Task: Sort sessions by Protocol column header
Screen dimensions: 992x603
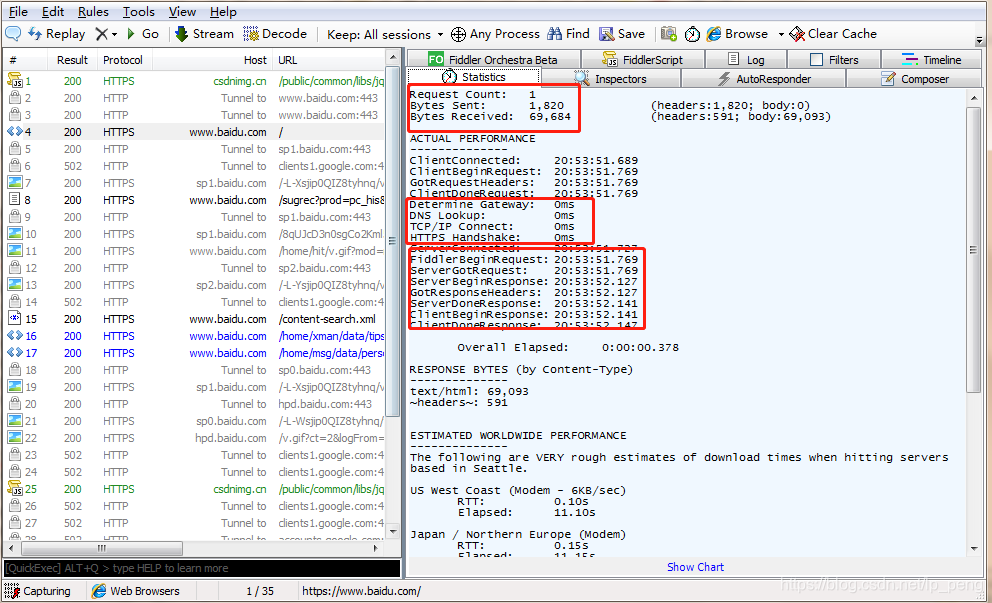Action: pos(123,60)
